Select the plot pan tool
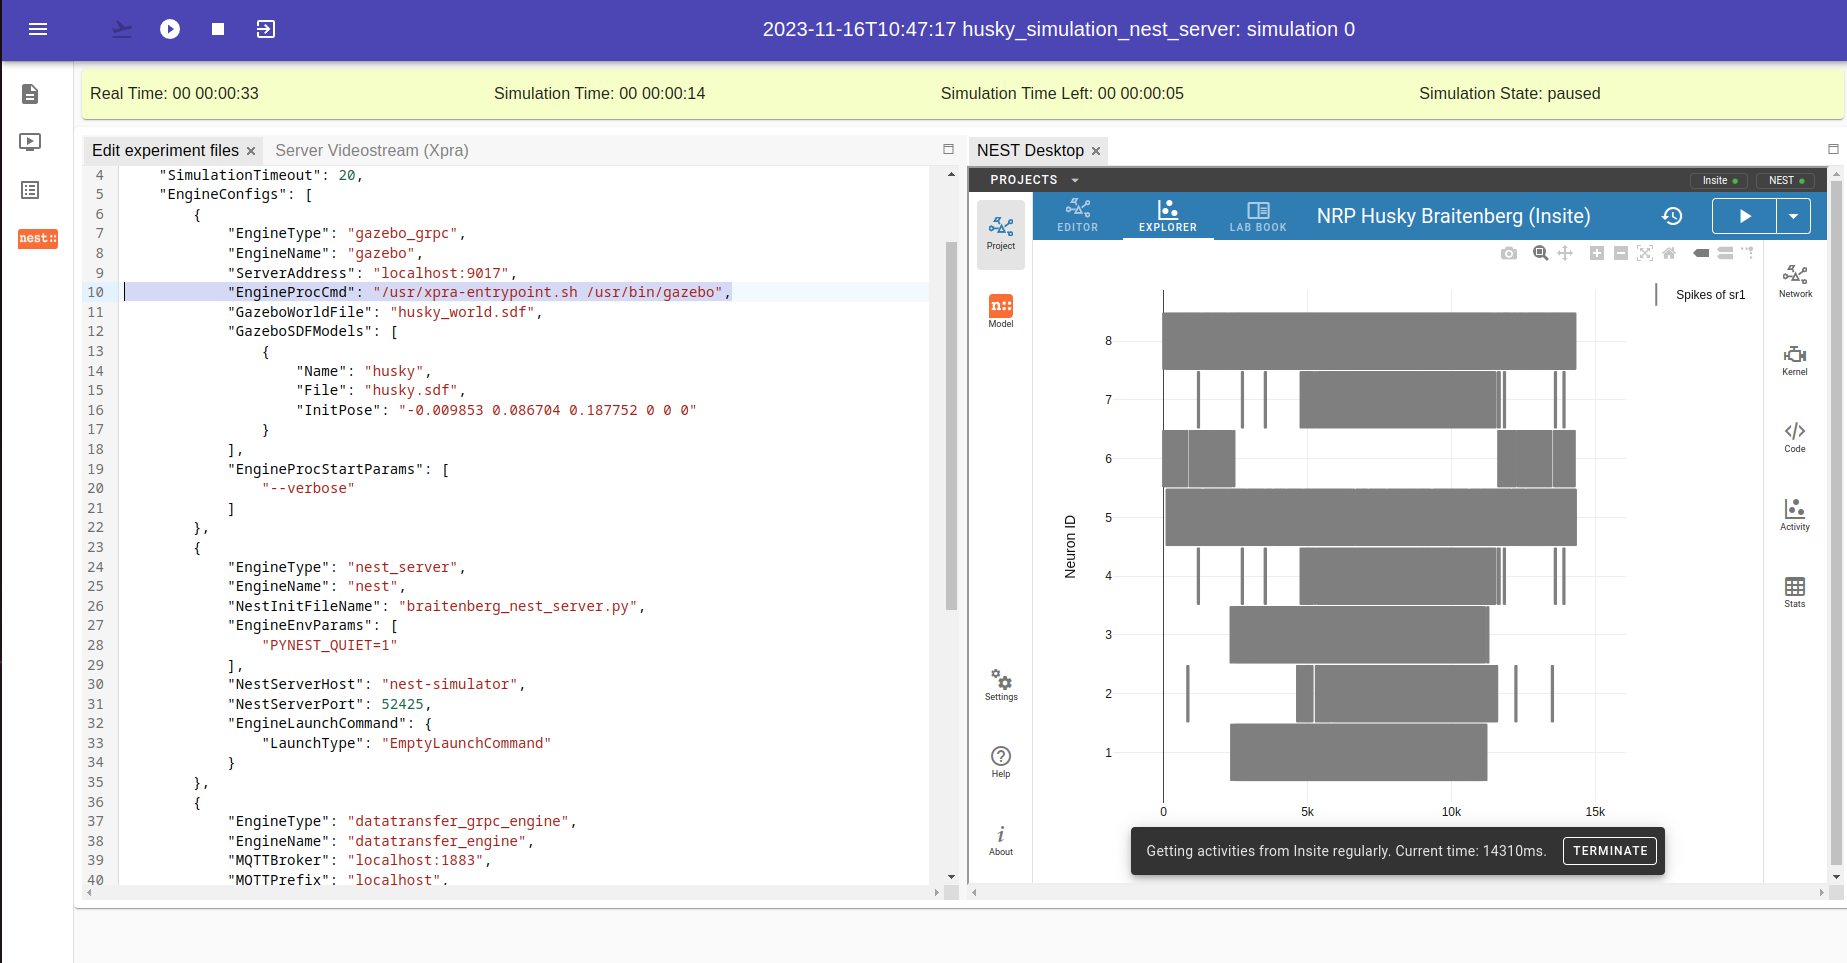 pyautogui.click(x=1565, y=253)
